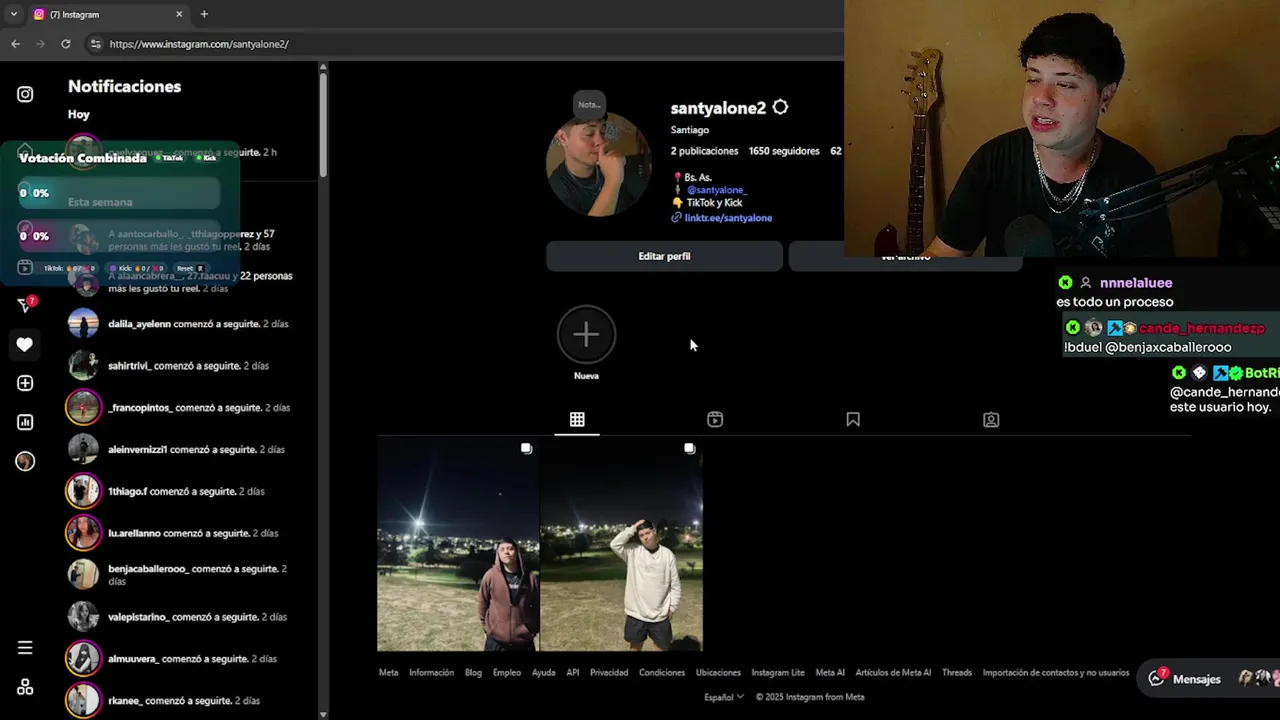Open the Instagram Lite footer link

tap(778, 673)
